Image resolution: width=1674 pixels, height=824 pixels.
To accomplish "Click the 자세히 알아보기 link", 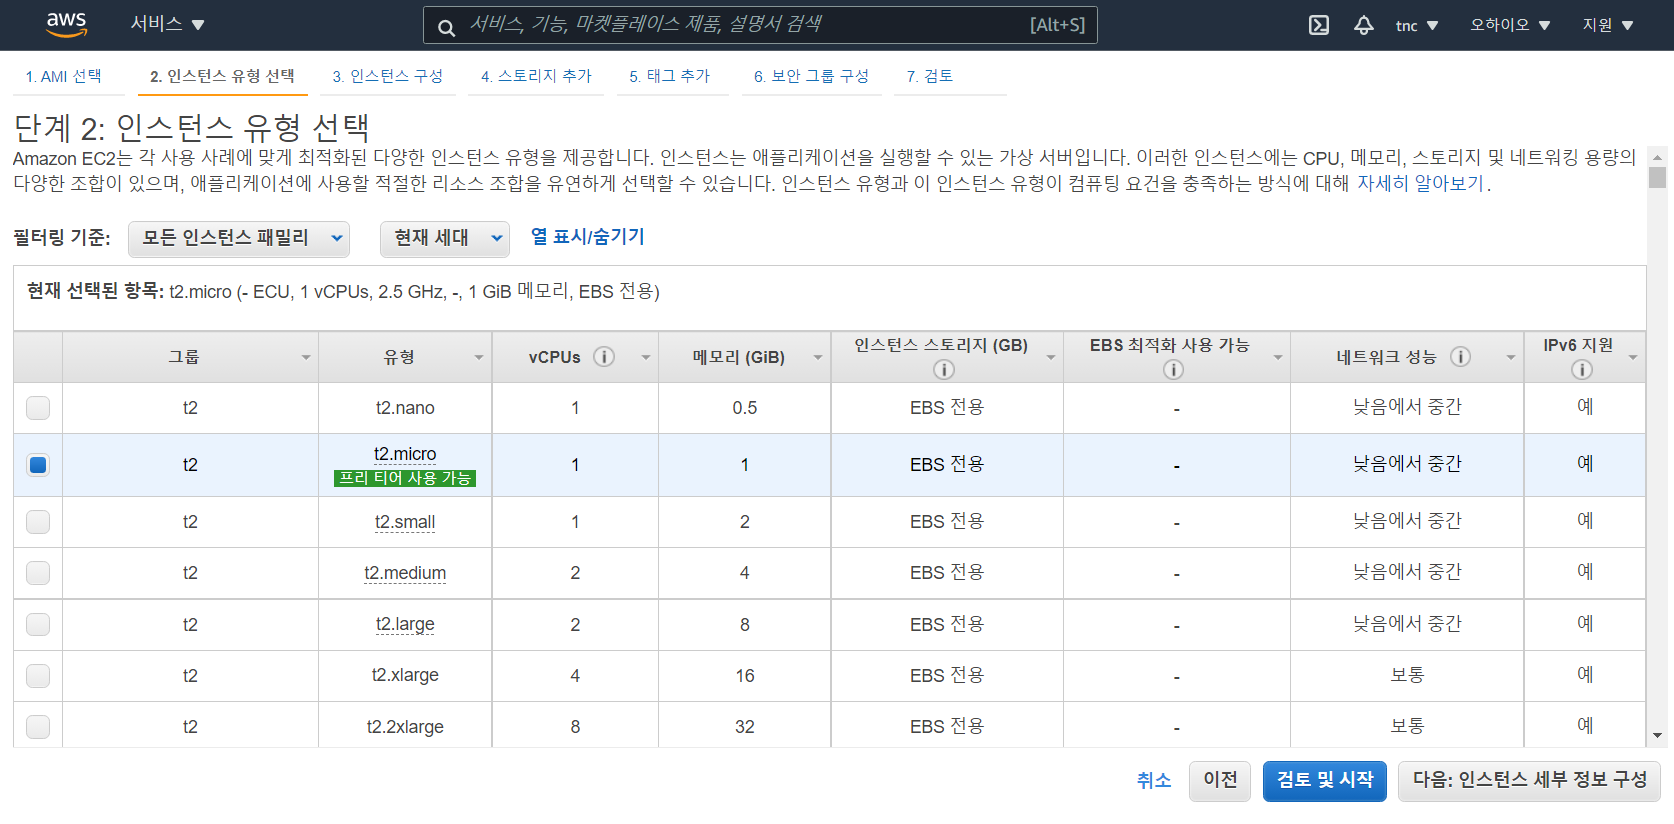I will point(1420,184).
